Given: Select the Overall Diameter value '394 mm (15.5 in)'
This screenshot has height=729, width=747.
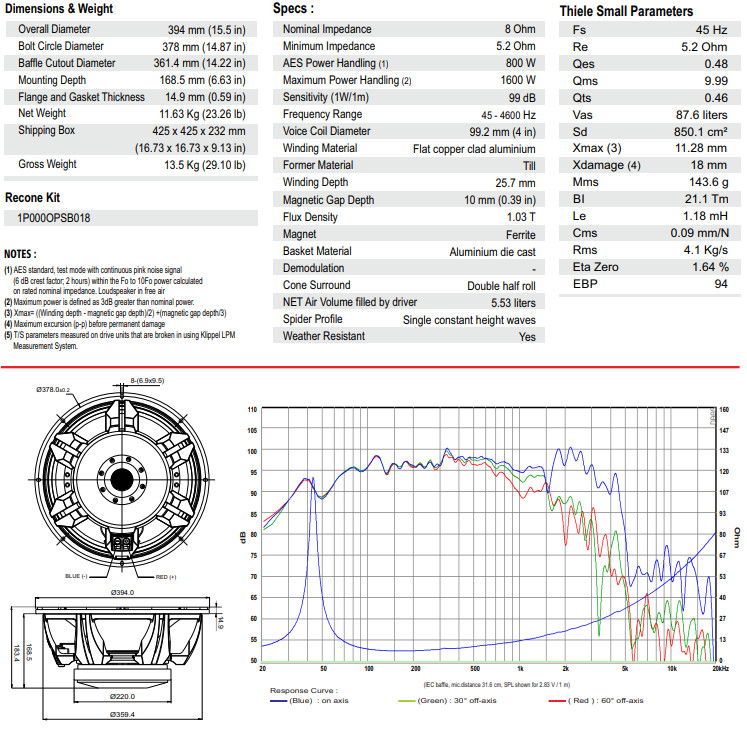Looking at the screenshot, I should point(206,30).
